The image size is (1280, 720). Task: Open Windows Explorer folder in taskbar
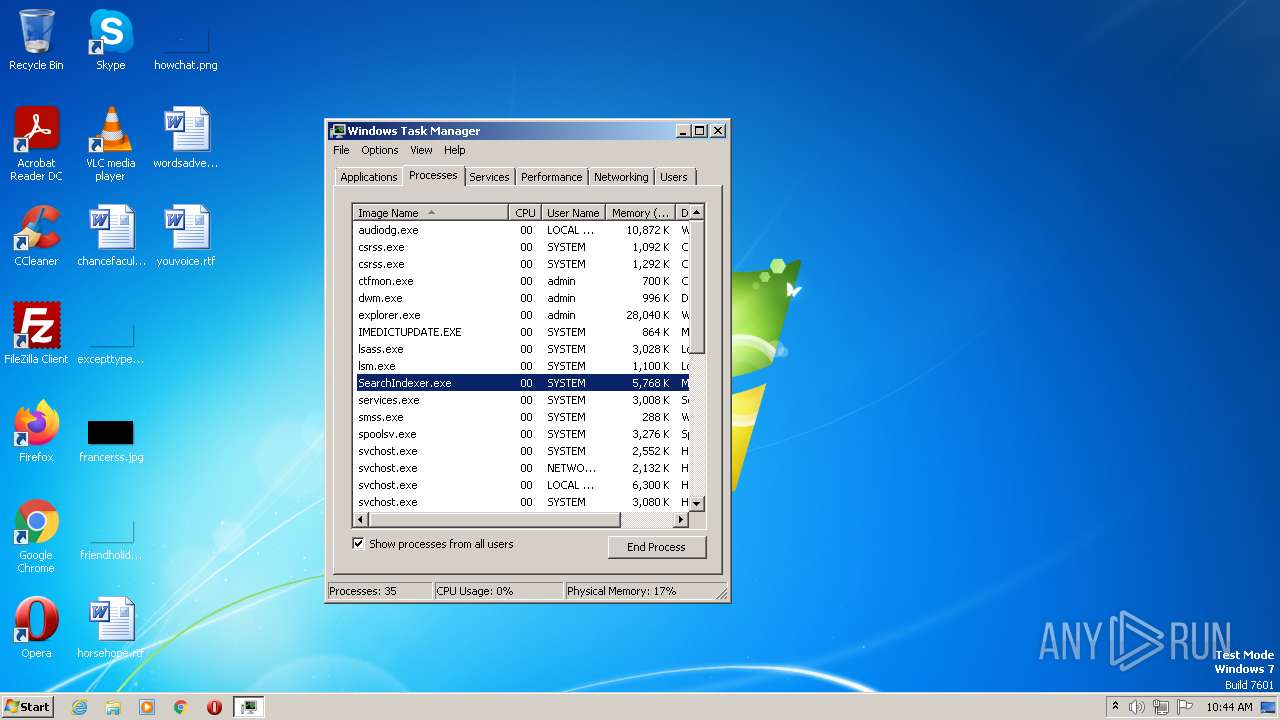pyautogui.click(x=113, y=707)
